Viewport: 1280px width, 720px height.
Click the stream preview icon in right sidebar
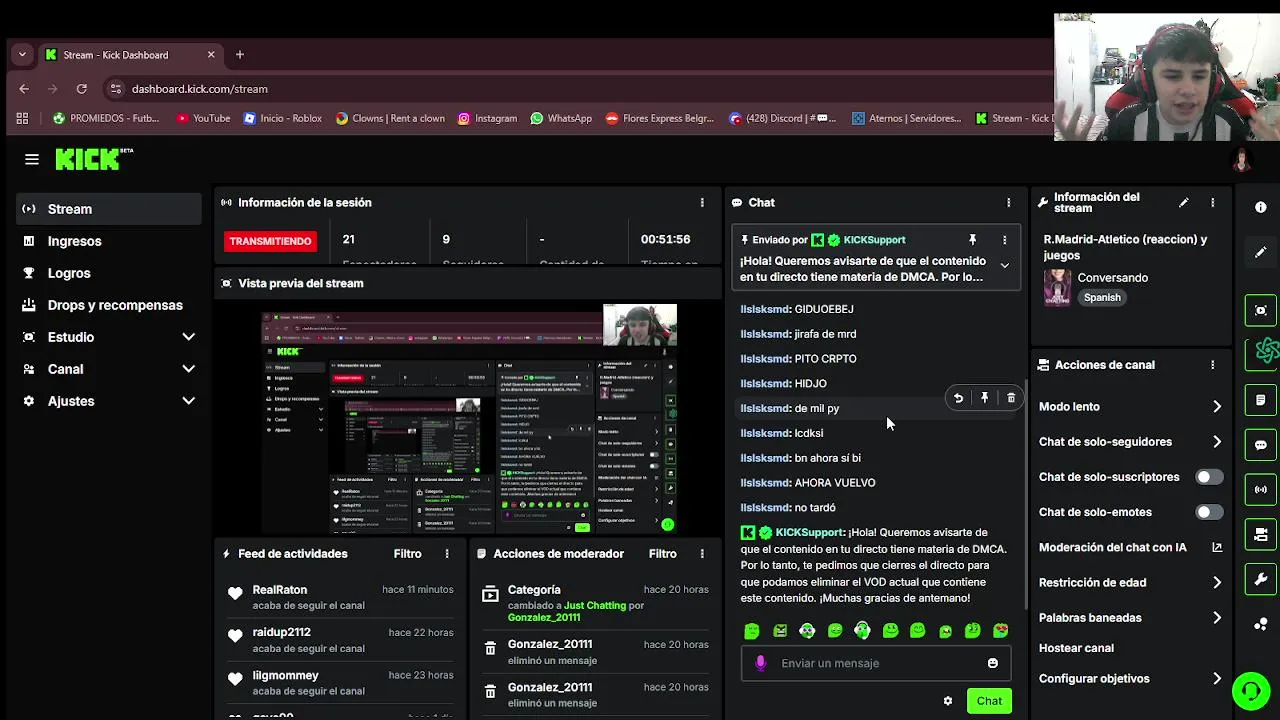pyautogui.click(x=1261, y=310)
